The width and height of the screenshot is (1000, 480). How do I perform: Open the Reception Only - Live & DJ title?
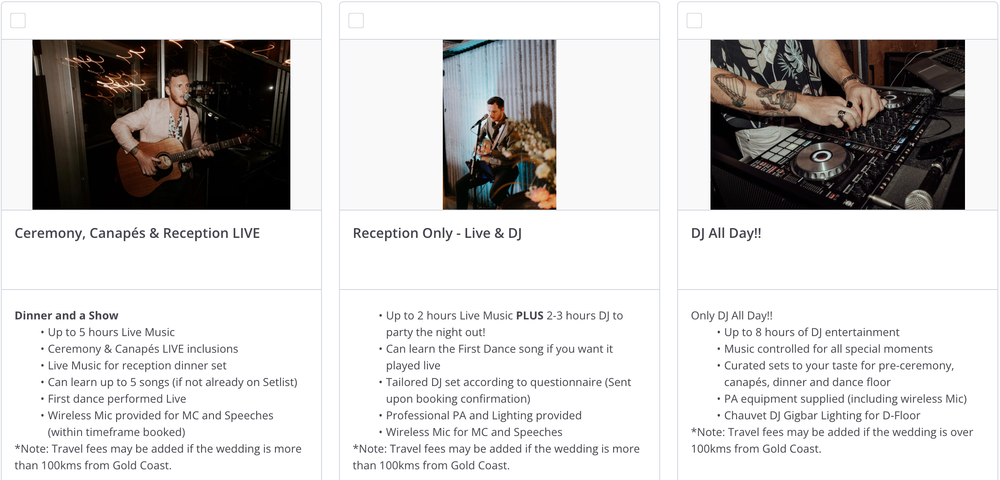[437, 233]
